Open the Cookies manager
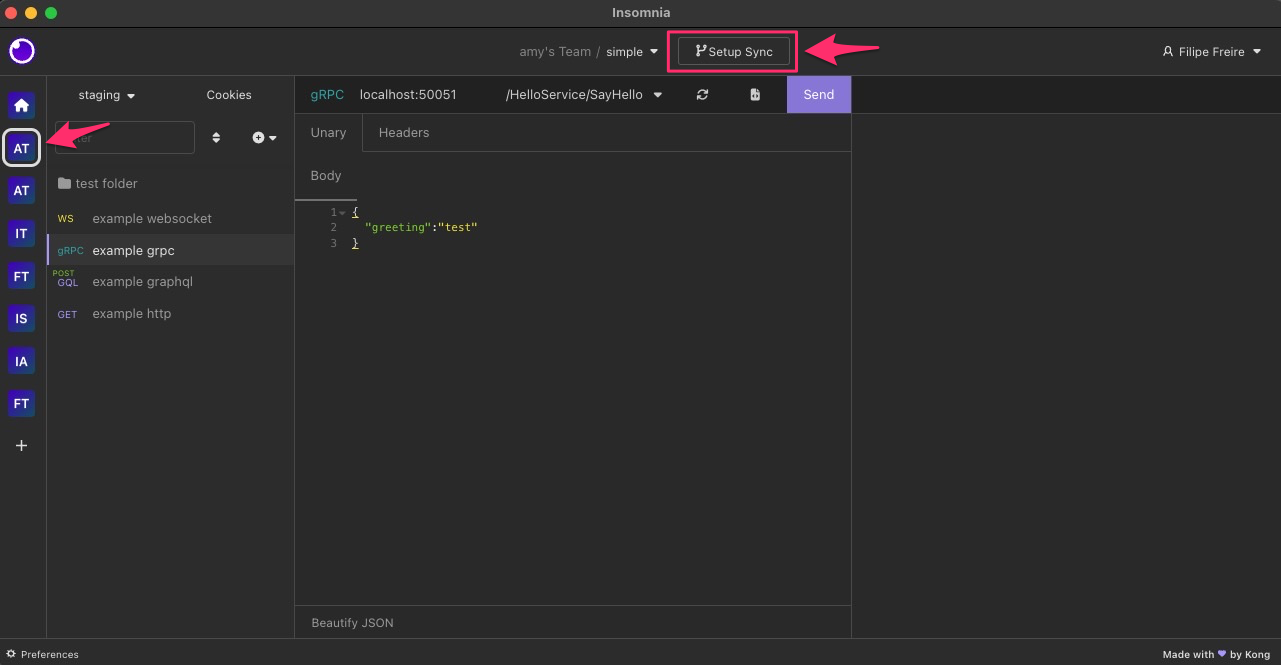 coord(229,95)
